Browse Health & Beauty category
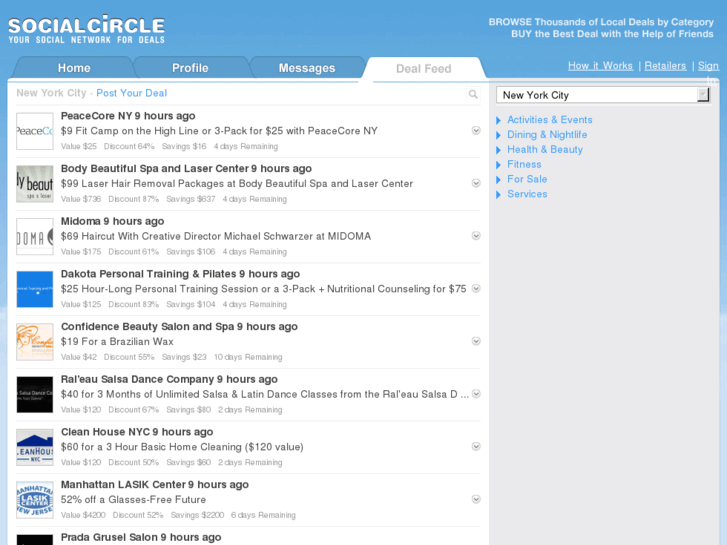This screenshot has height=545, width=727. (x=545, y=149)
